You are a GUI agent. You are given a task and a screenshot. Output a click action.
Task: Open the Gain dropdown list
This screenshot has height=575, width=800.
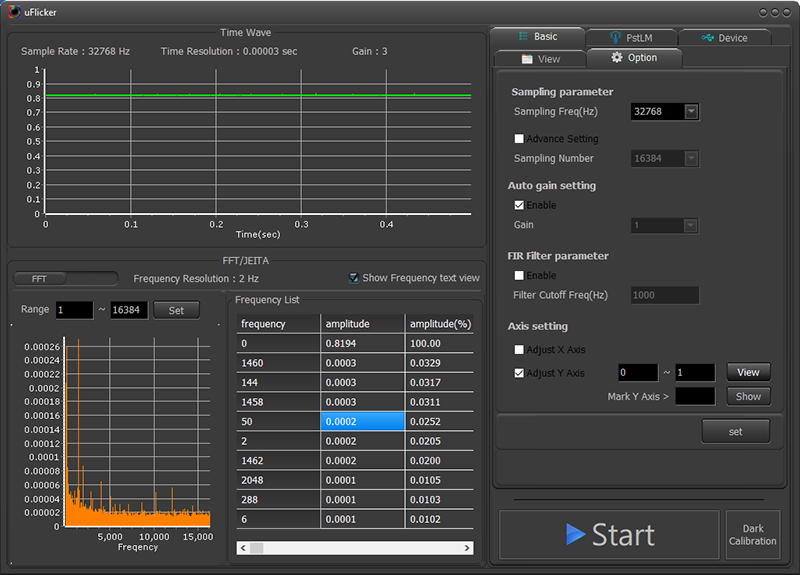pyautogui.click(x=691, y=226)
